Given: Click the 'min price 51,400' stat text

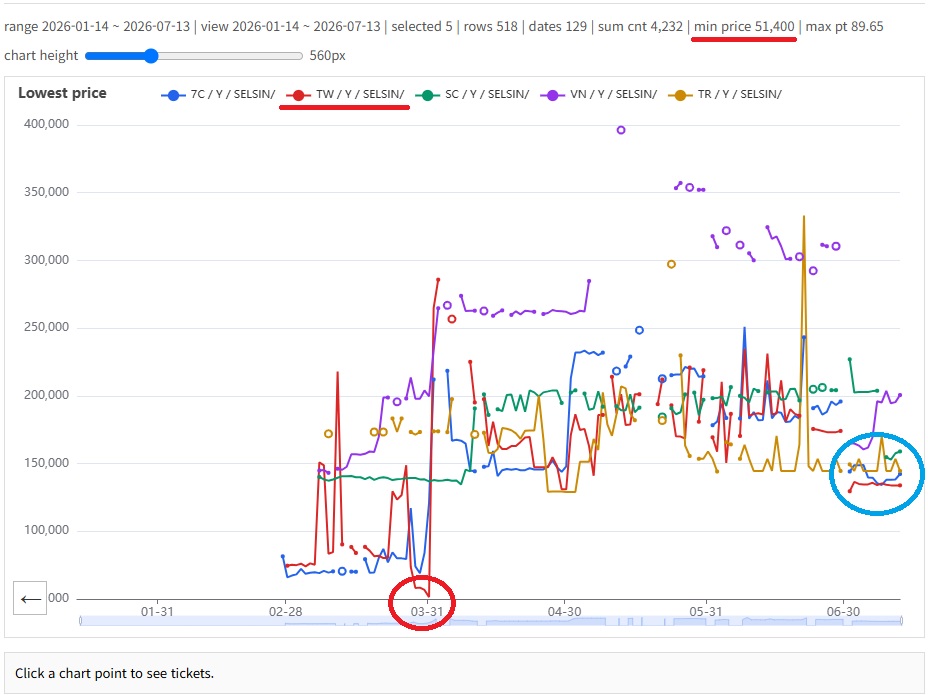Looking at the screenshot, I should [x=744, y=27].
